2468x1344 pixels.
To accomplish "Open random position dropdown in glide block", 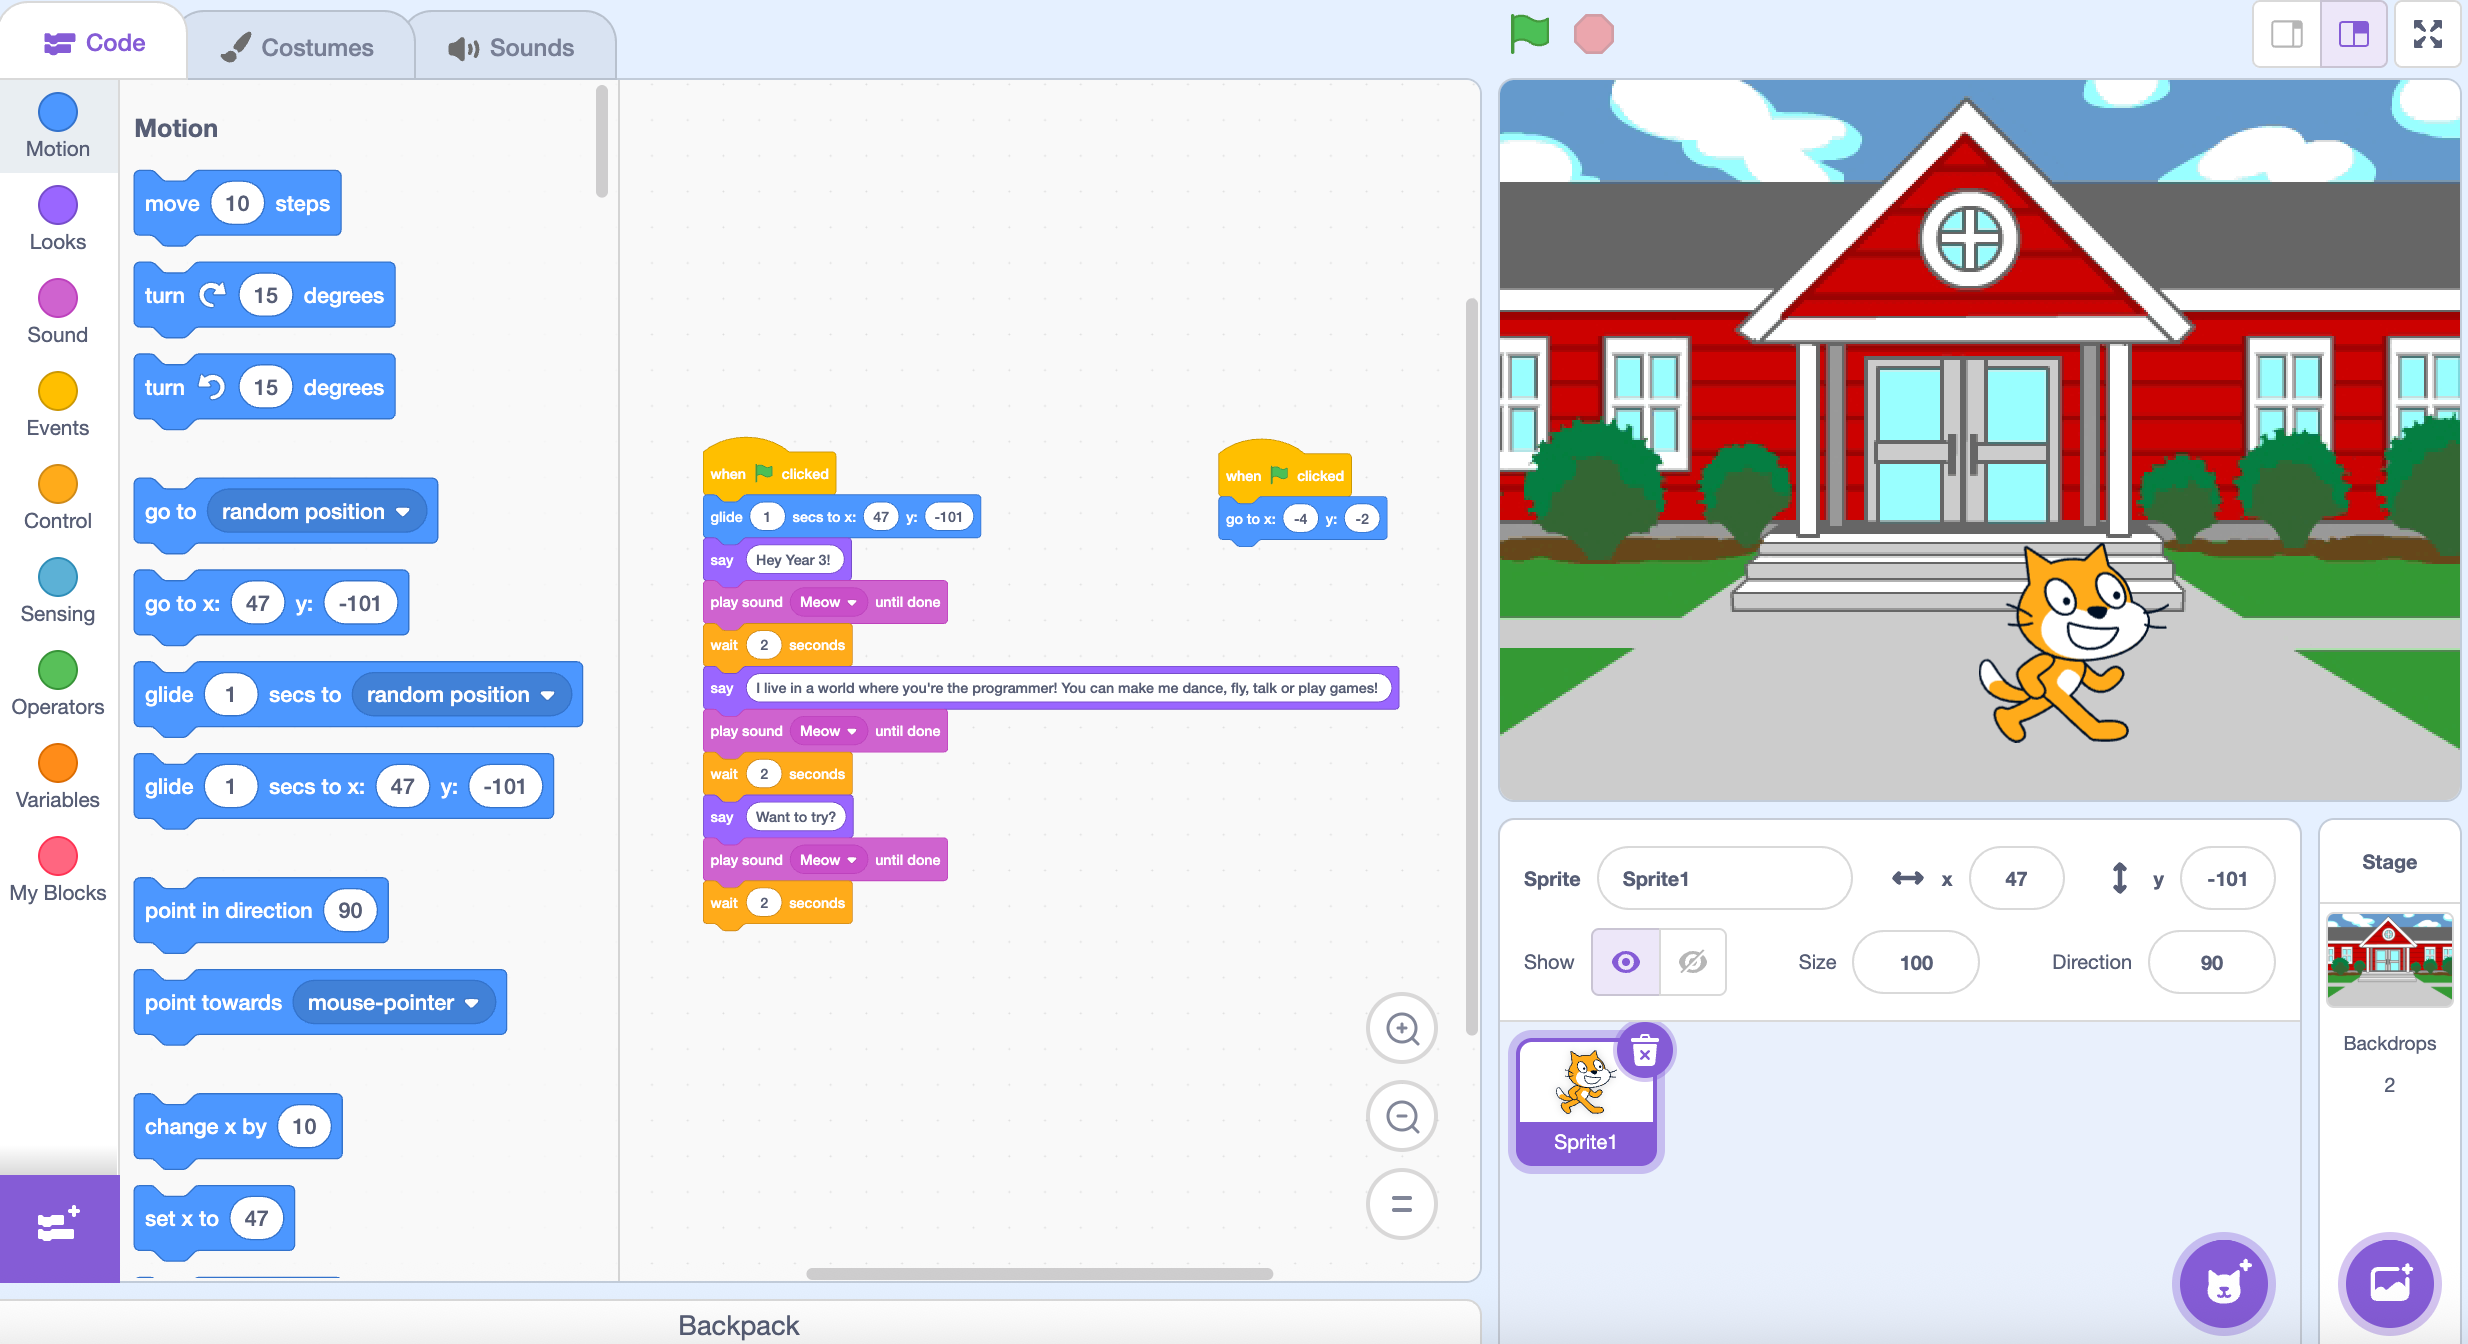I will pyautogui.click(x=461, y=695).
